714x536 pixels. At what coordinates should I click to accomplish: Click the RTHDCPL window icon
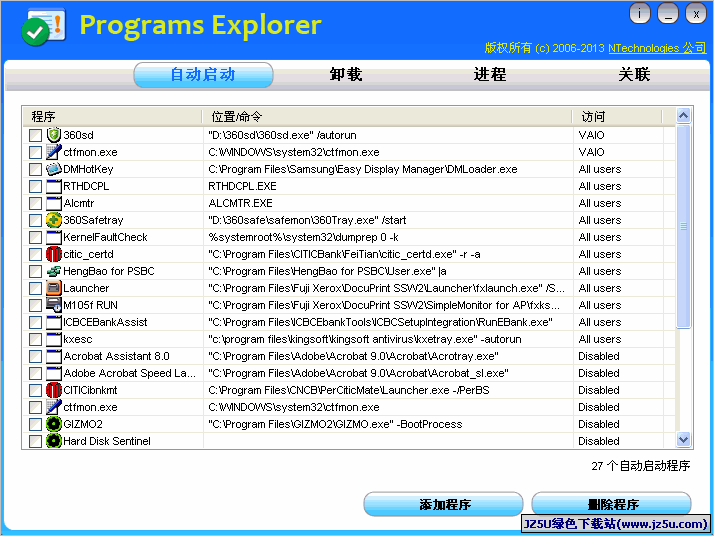pyautogui.click(x=54, y=186)
